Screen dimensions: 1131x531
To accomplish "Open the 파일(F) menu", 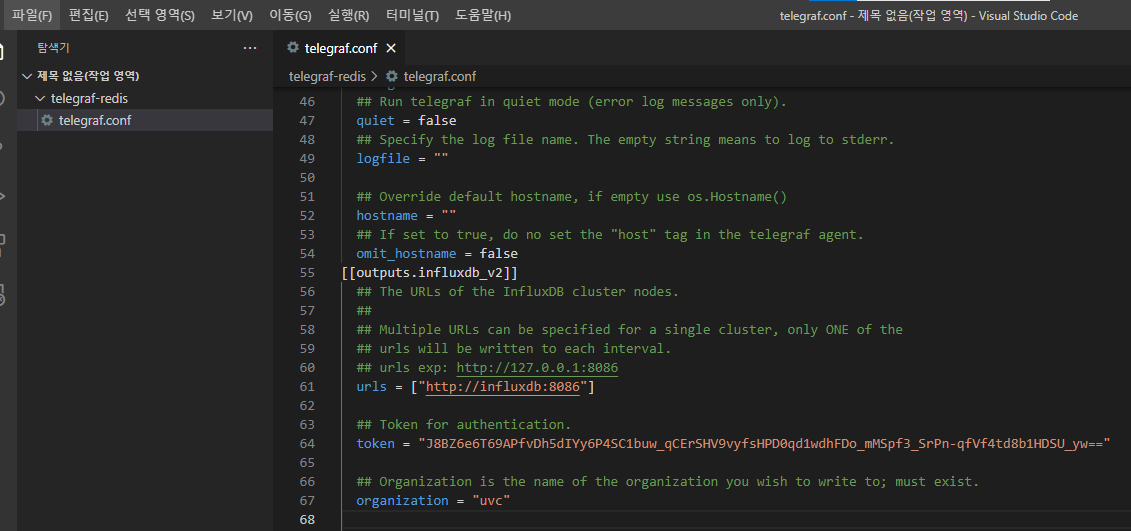I will (x=32, y=16).
